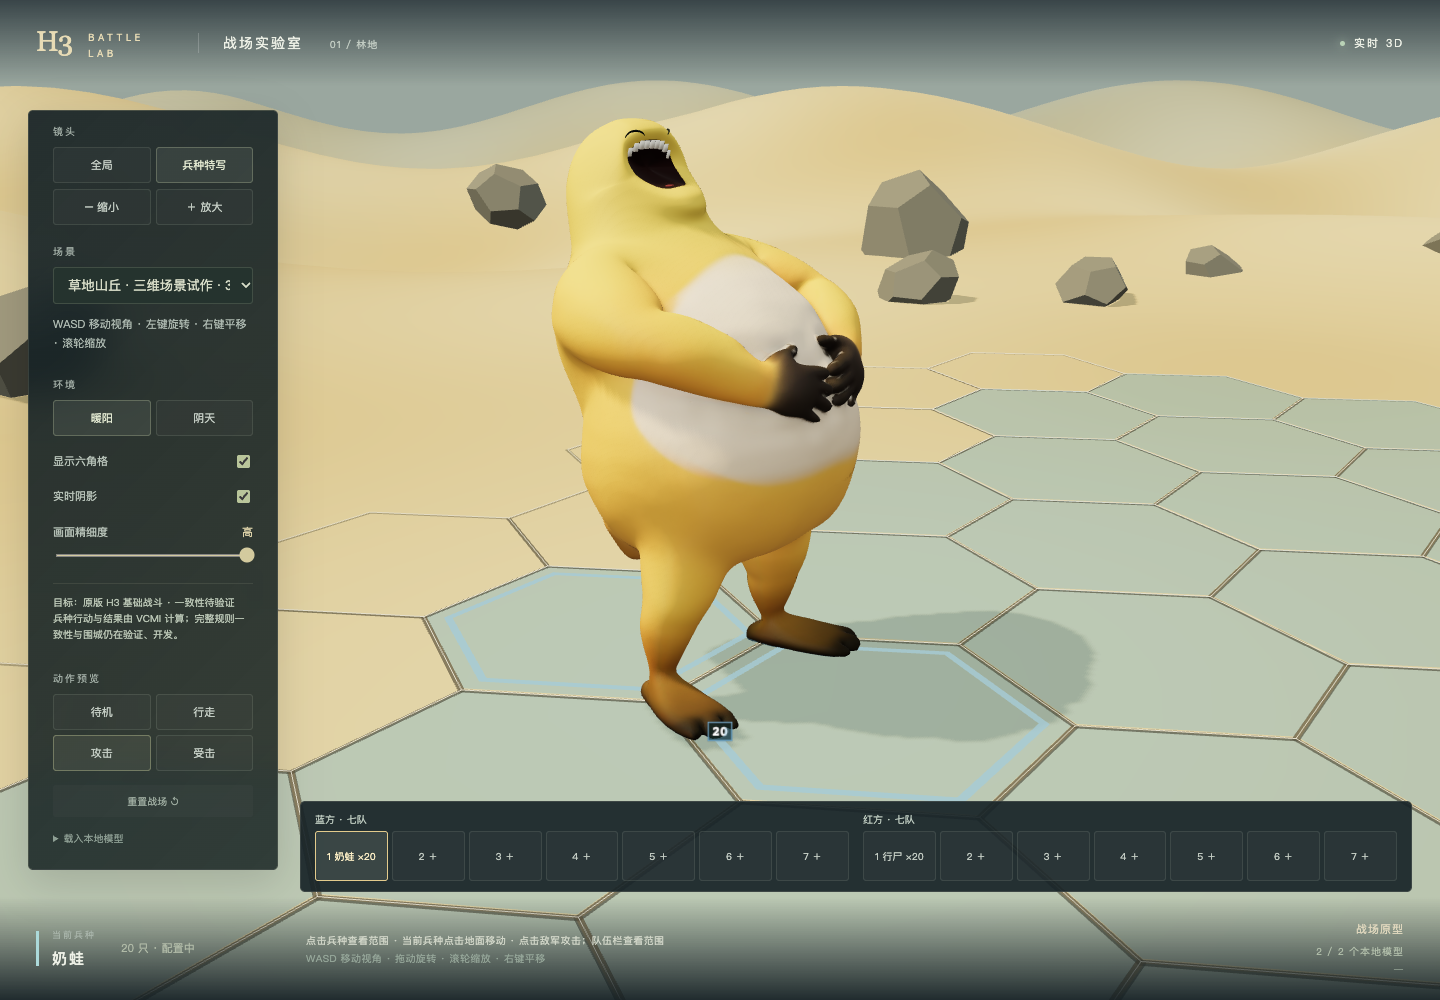The image size is (1440, 1000).
Task: Click the 20 只 · 配置中 status text
Action: click(x=158, y=948)
